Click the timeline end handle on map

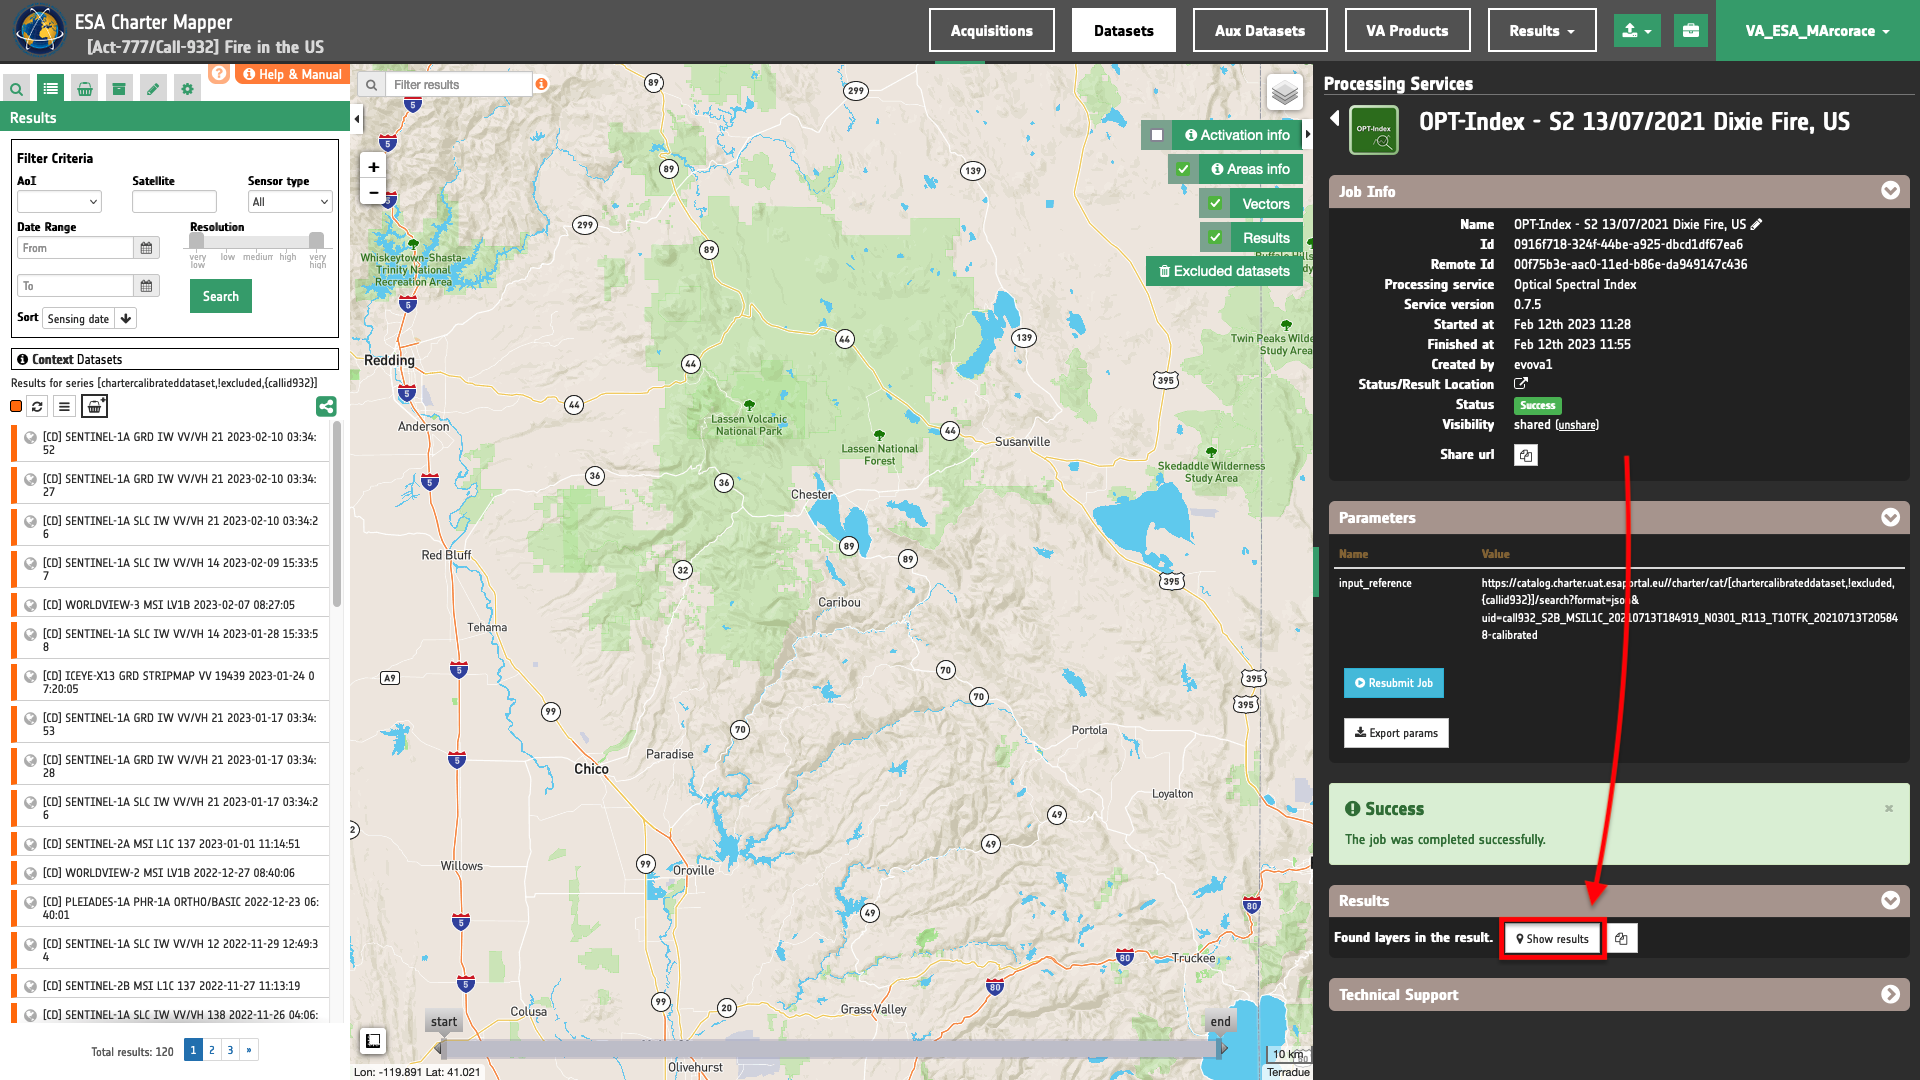(x=1221, y=1047)
